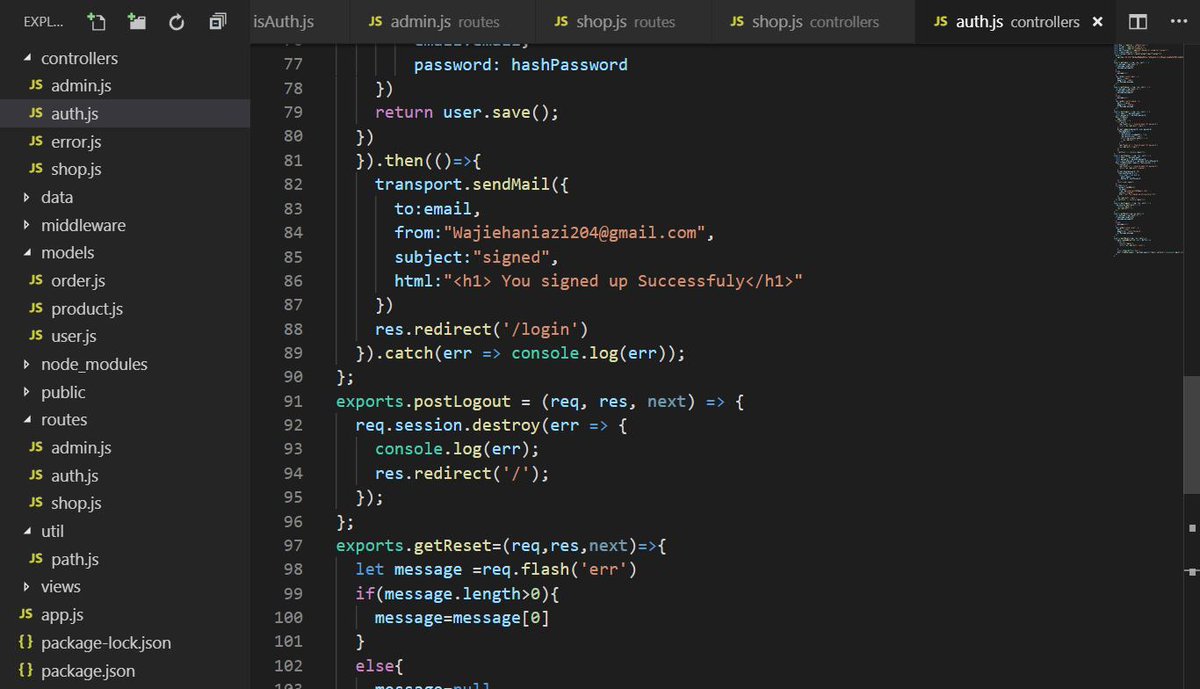Open product.js in models folder
Screen dimensions: 1200x689
(125, 309)
